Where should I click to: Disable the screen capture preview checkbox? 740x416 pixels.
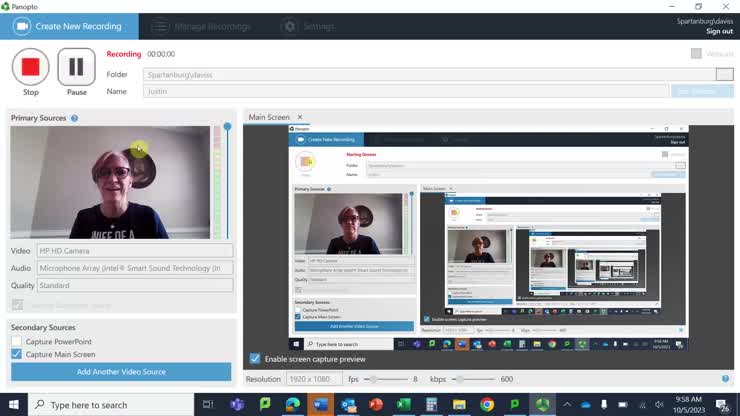pyautogui.click(x=255, y=359)
